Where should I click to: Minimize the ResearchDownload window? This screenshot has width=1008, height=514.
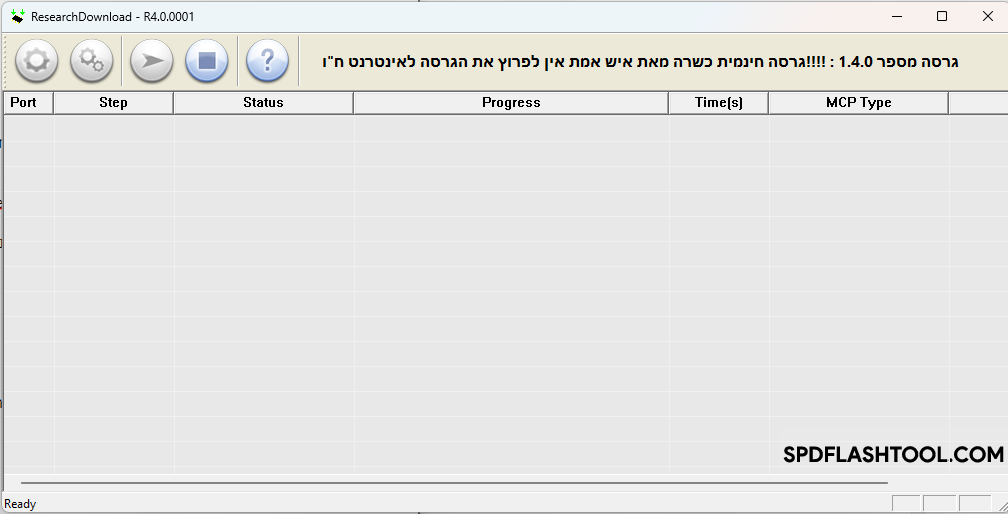point(896,16)
